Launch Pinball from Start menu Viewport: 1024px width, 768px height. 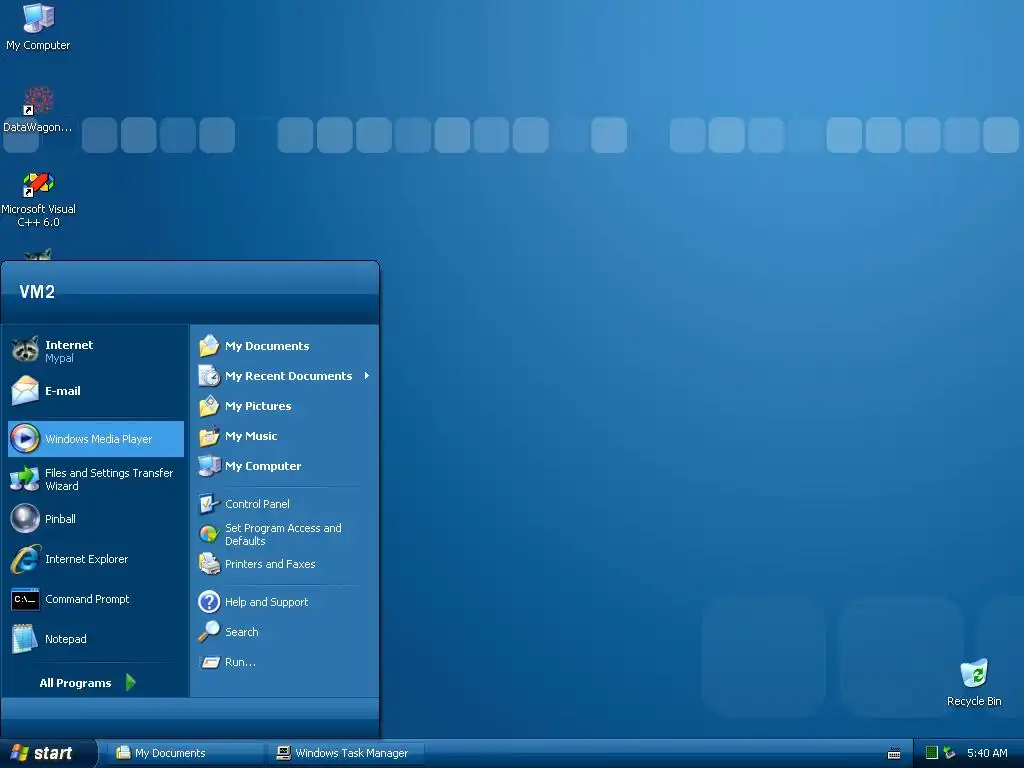coord(96,519)
